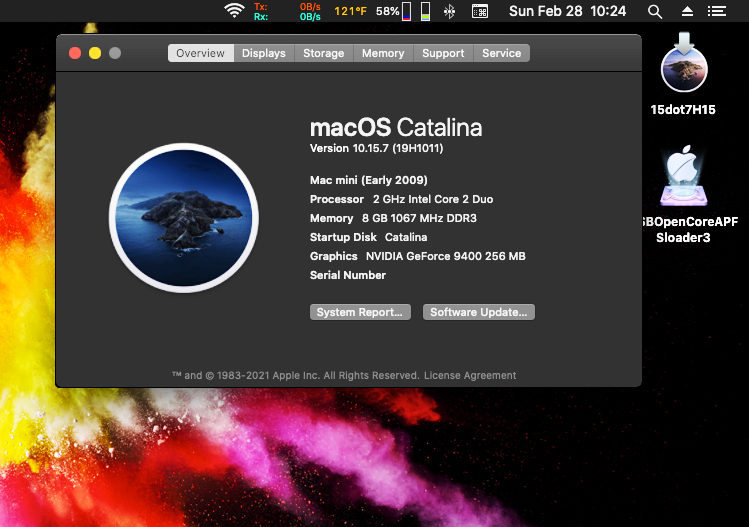Click the 121°F temperature readout
This screenshot has width=749, height=527.
coord(350,11)
